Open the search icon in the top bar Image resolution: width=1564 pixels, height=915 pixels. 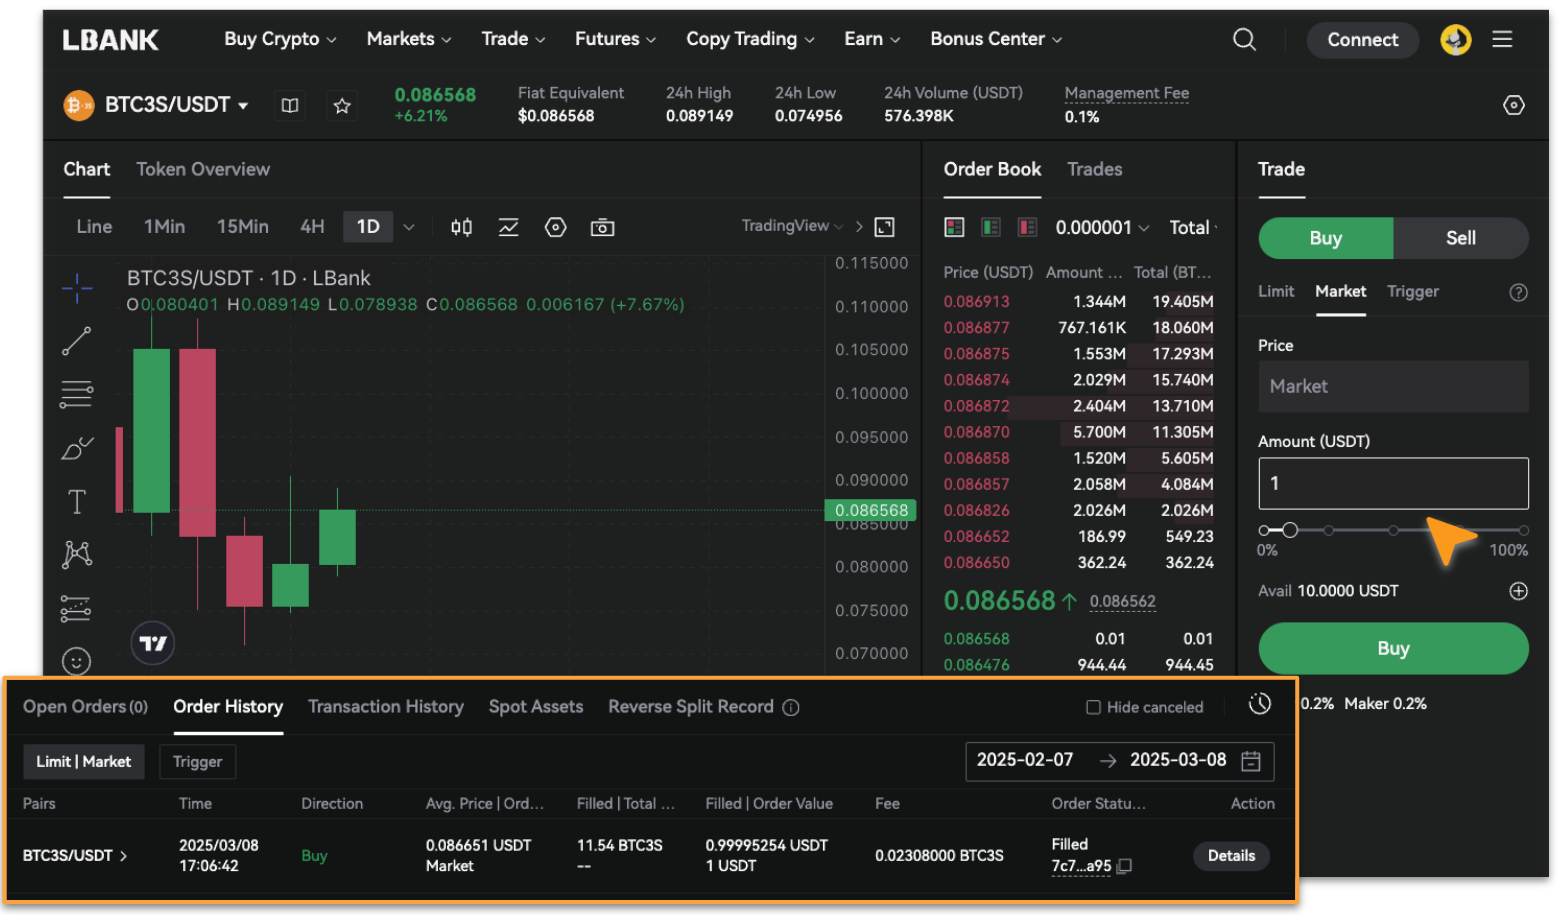click(x=1244, y=38)
